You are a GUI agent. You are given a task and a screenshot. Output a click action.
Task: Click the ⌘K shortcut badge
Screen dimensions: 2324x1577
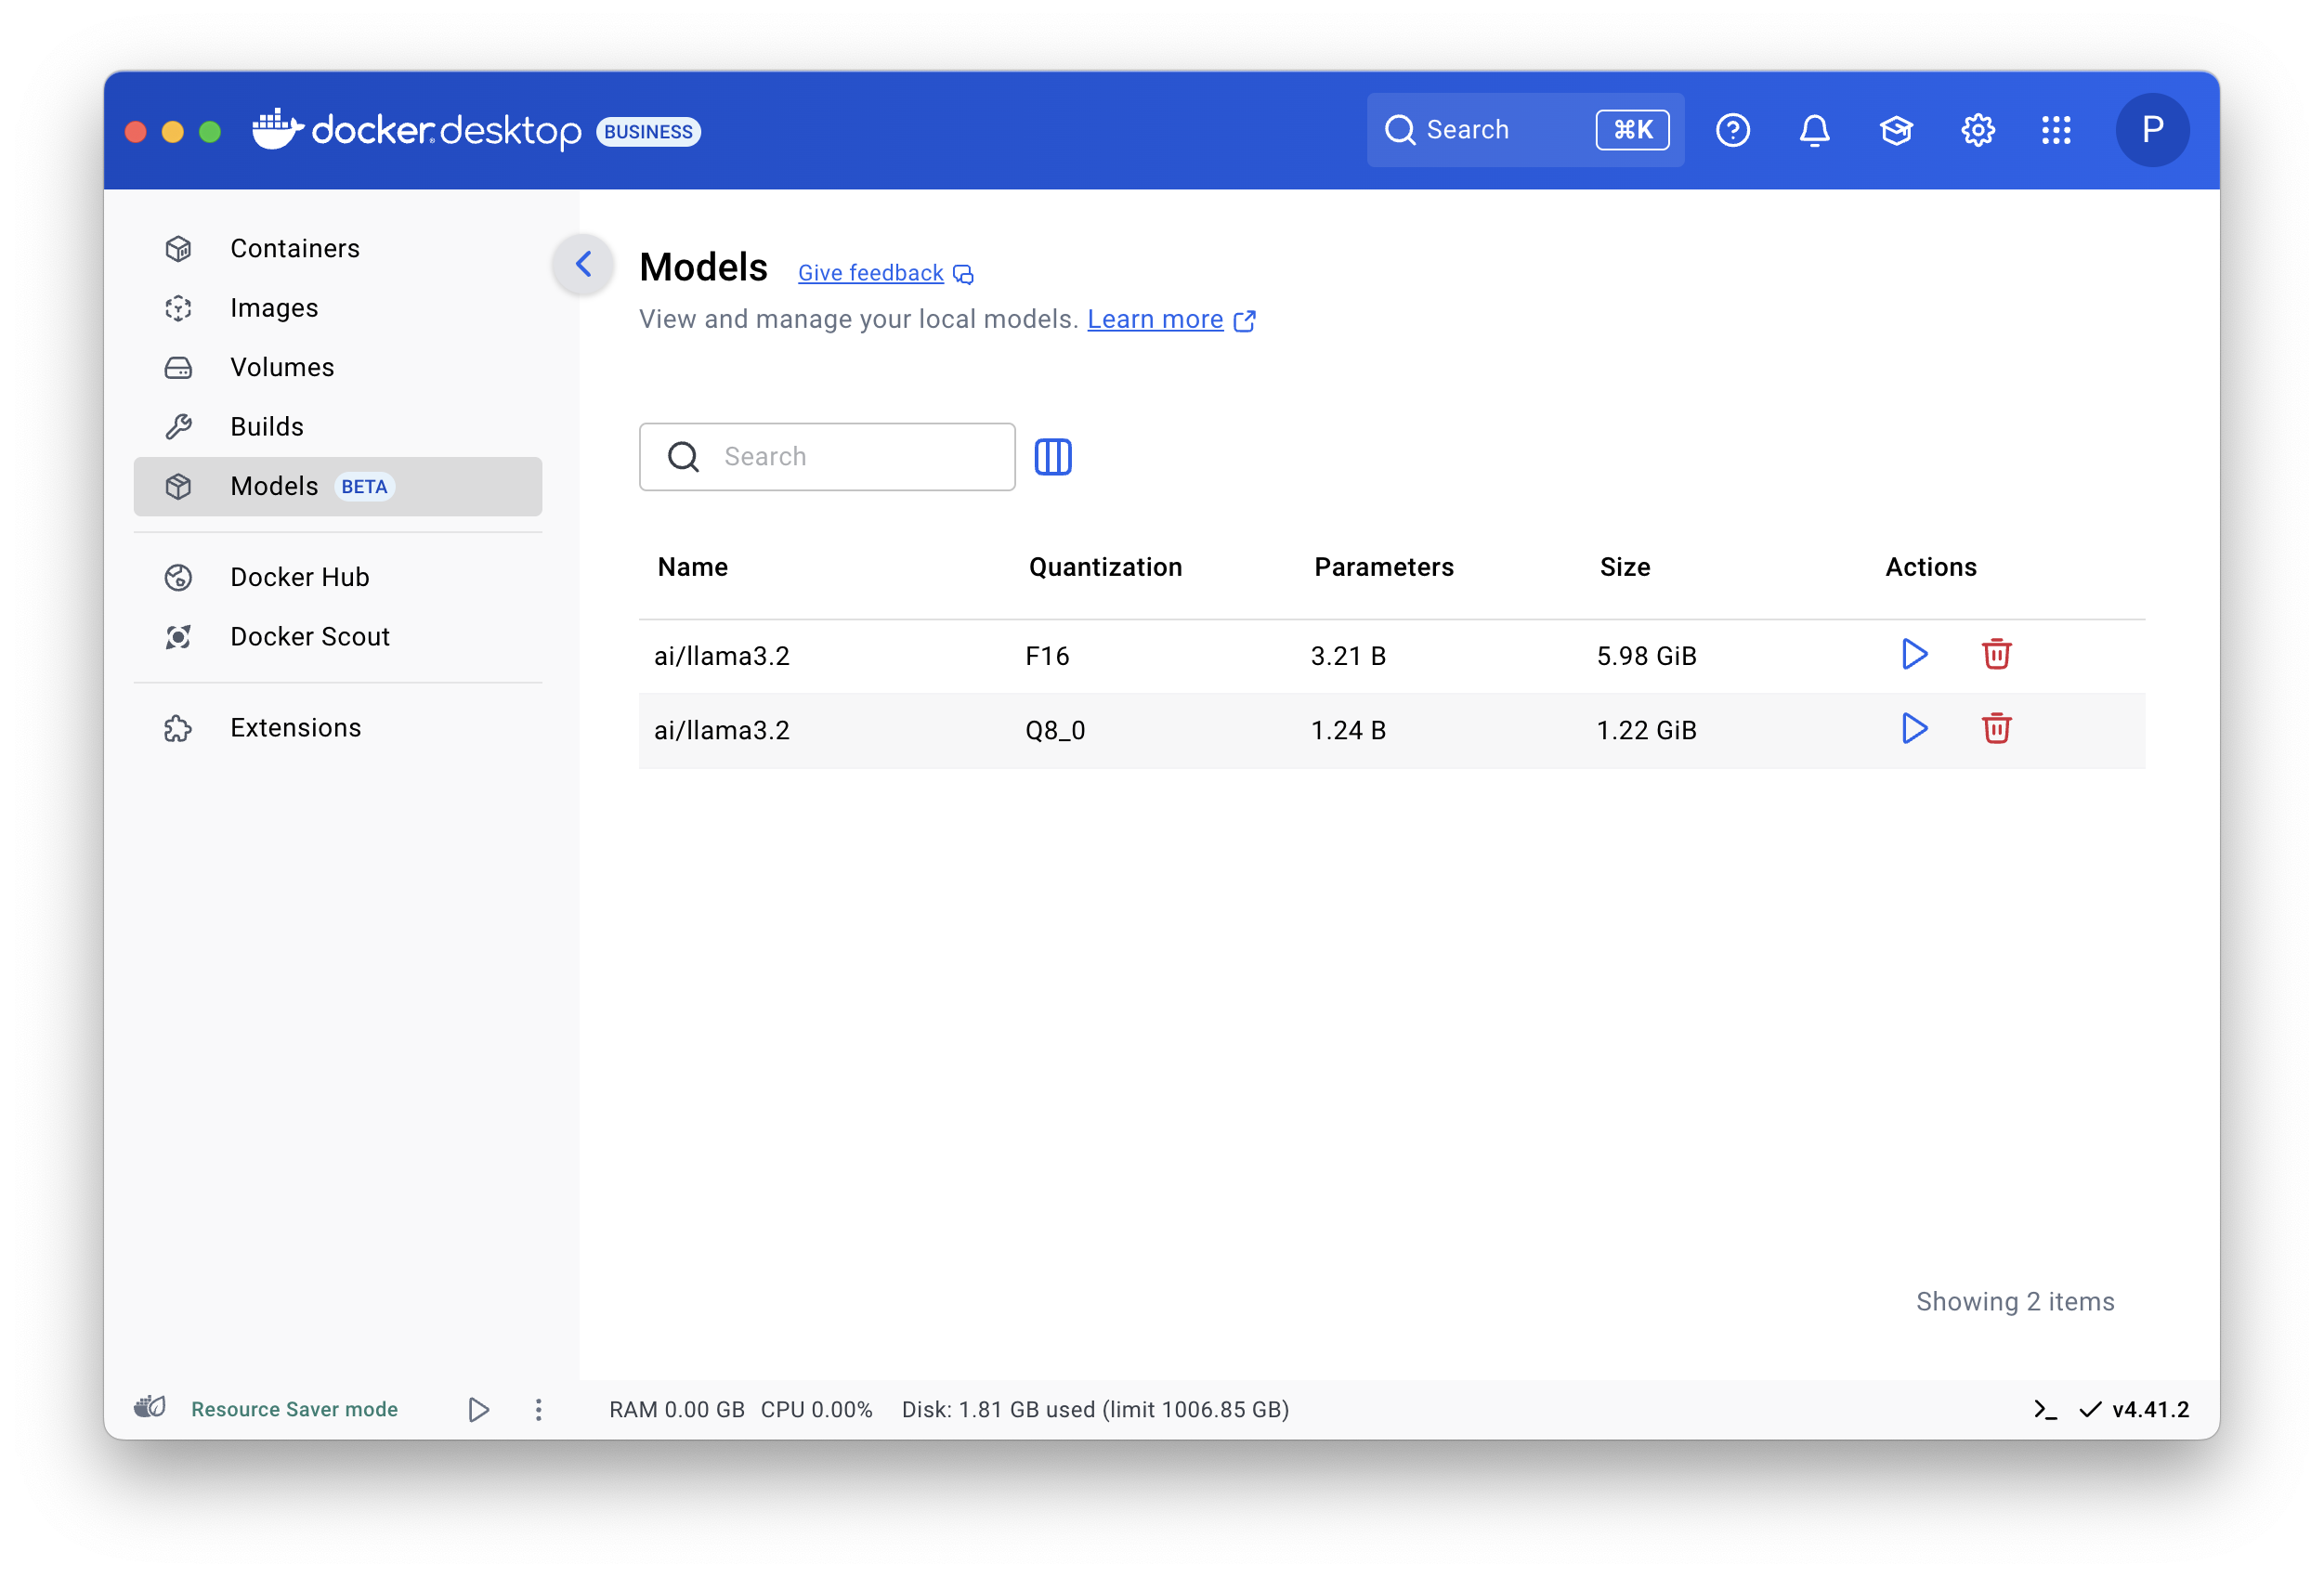coord(1632,130)
